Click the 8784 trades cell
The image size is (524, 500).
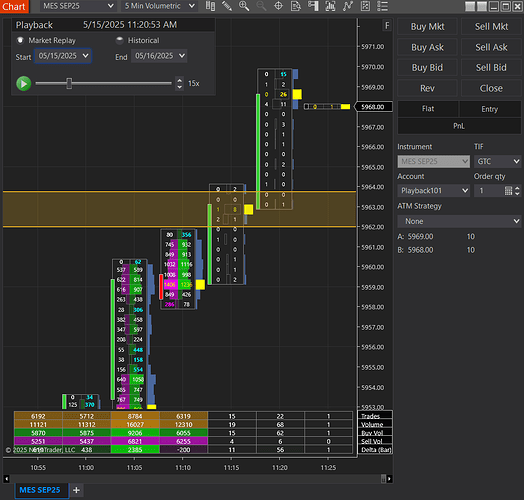(x=135, y=416)
